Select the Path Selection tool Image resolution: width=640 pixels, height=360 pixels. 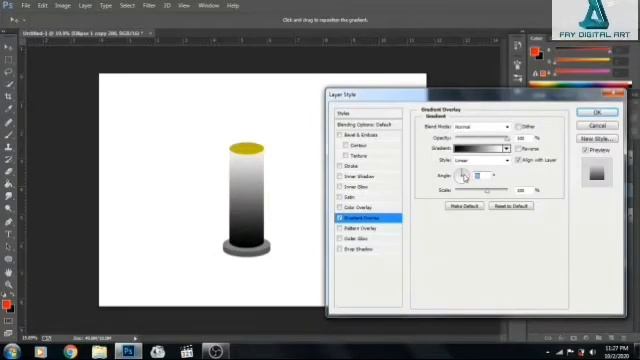(8, 247)
